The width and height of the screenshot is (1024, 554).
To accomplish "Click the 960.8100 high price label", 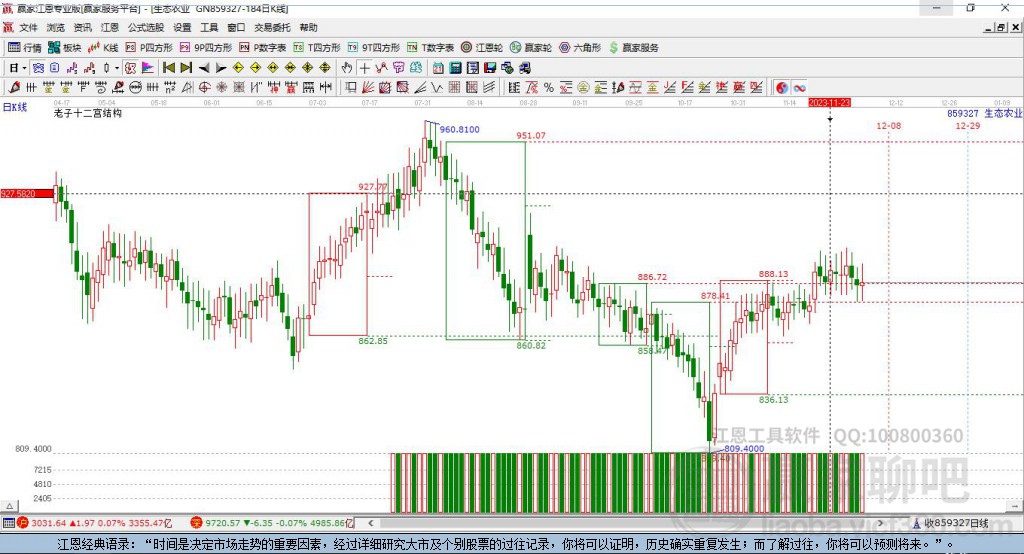I will click(459, 129).
